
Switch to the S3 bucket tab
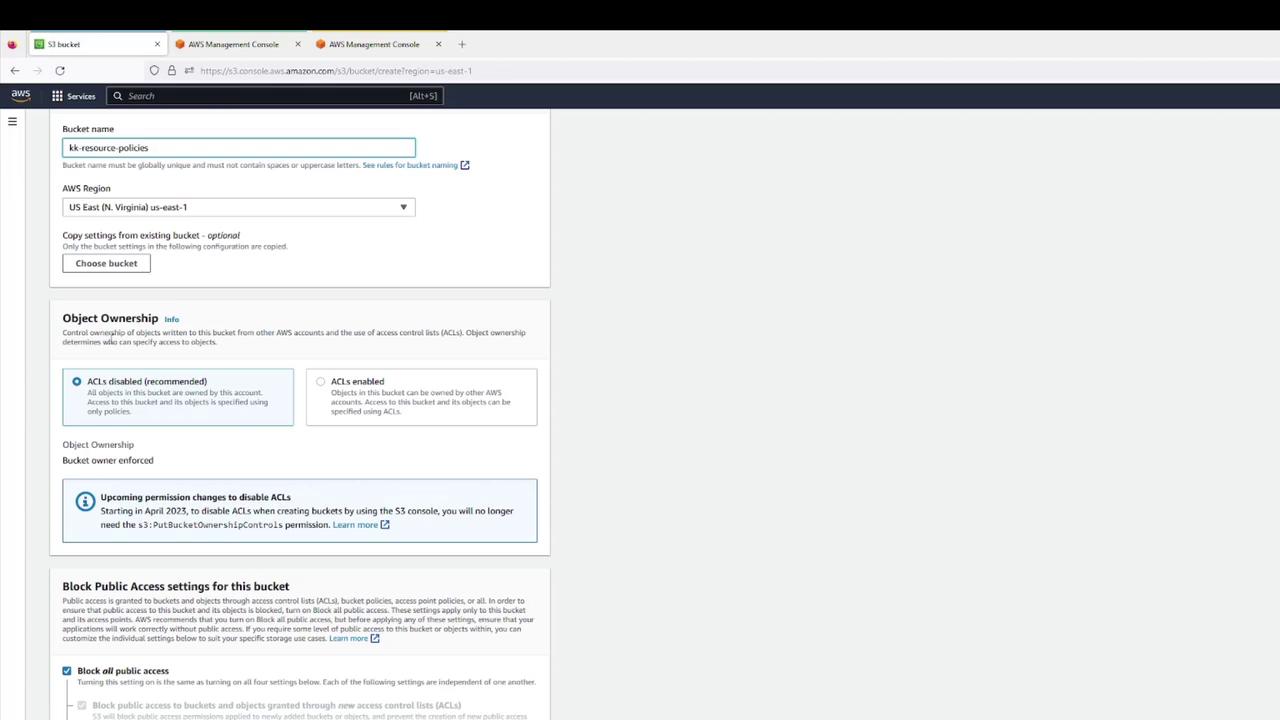pos(97,44)
